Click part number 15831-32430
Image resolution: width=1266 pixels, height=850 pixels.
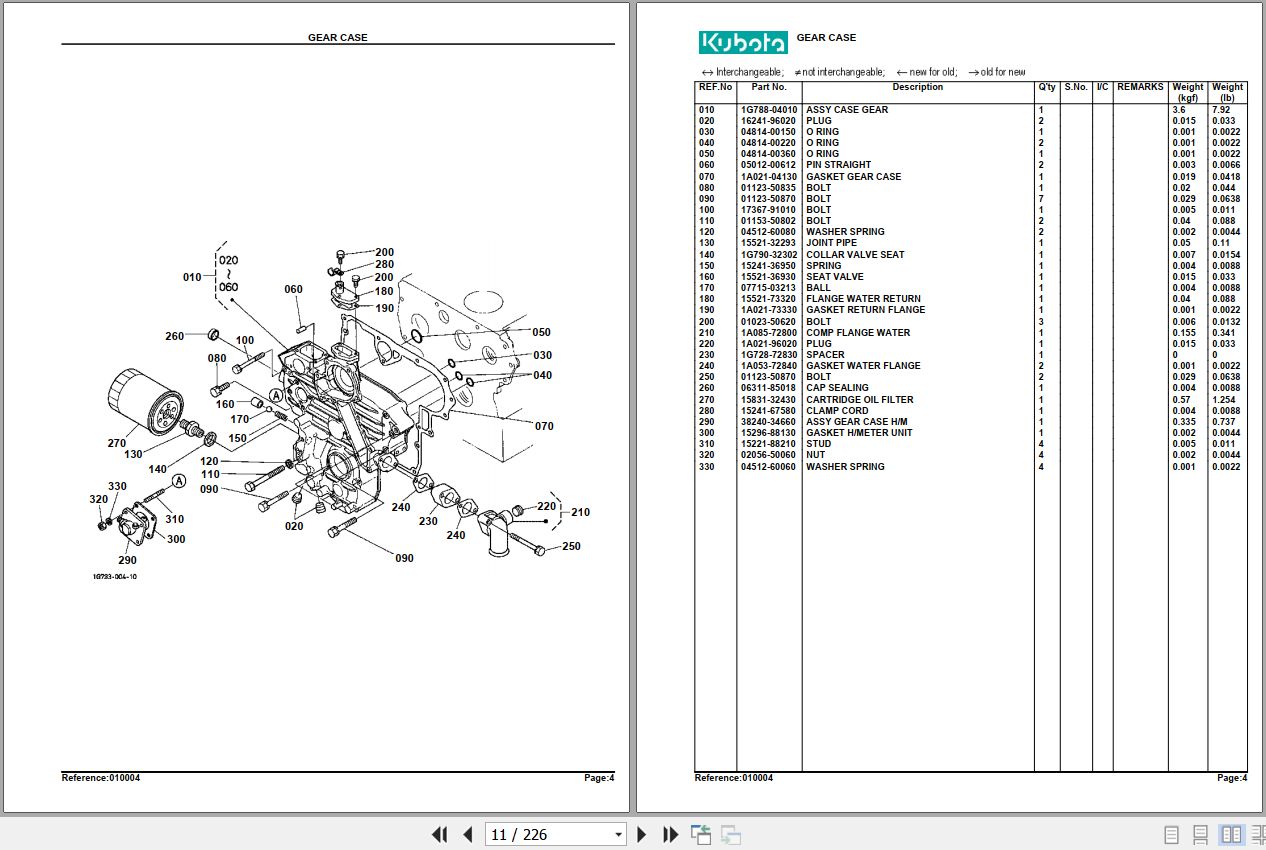[x=769, y=400]
